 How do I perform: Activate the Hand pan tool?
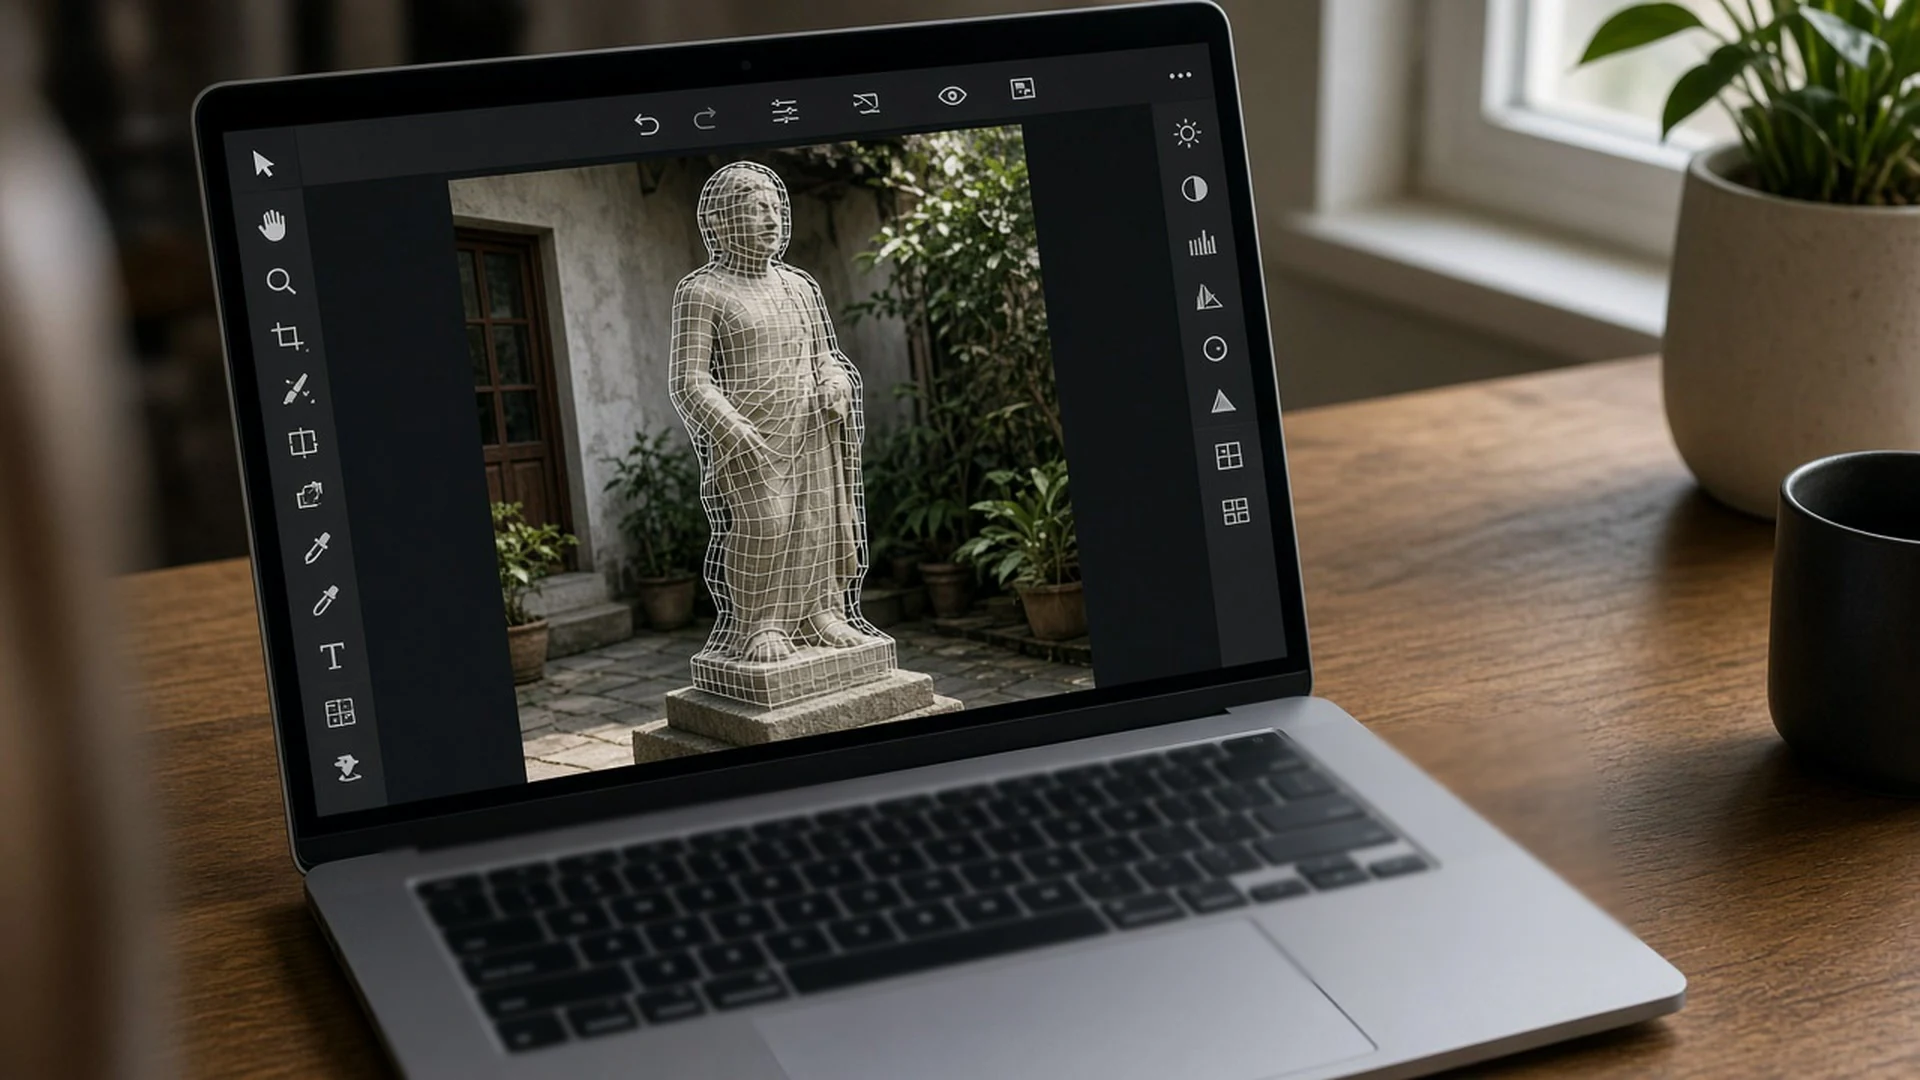pos(272,225)
